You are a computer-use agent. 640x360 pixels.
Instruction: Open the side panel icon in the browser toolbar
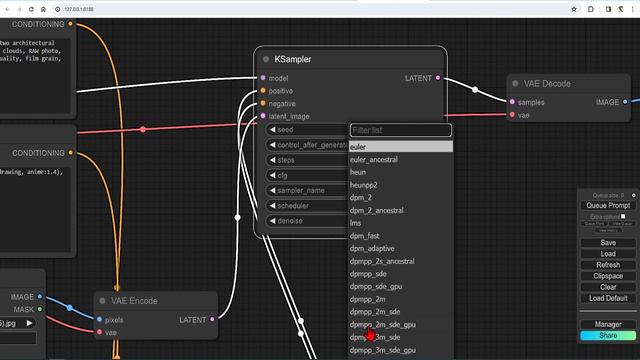pyautogui.click(x=608, y=9)
